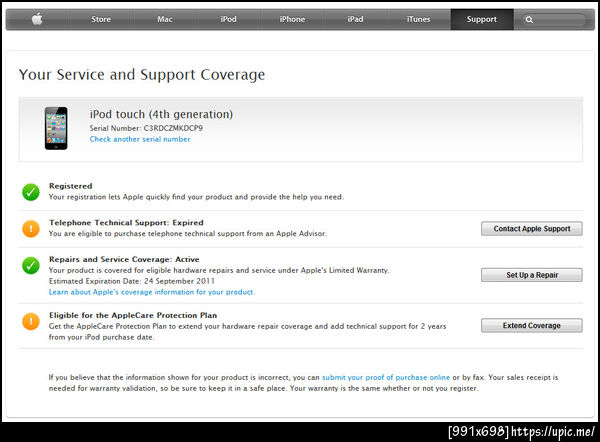Click the Set Up a Repair button
The width and height of the screenshot is (600, 442).
click(x=532, y=275)
